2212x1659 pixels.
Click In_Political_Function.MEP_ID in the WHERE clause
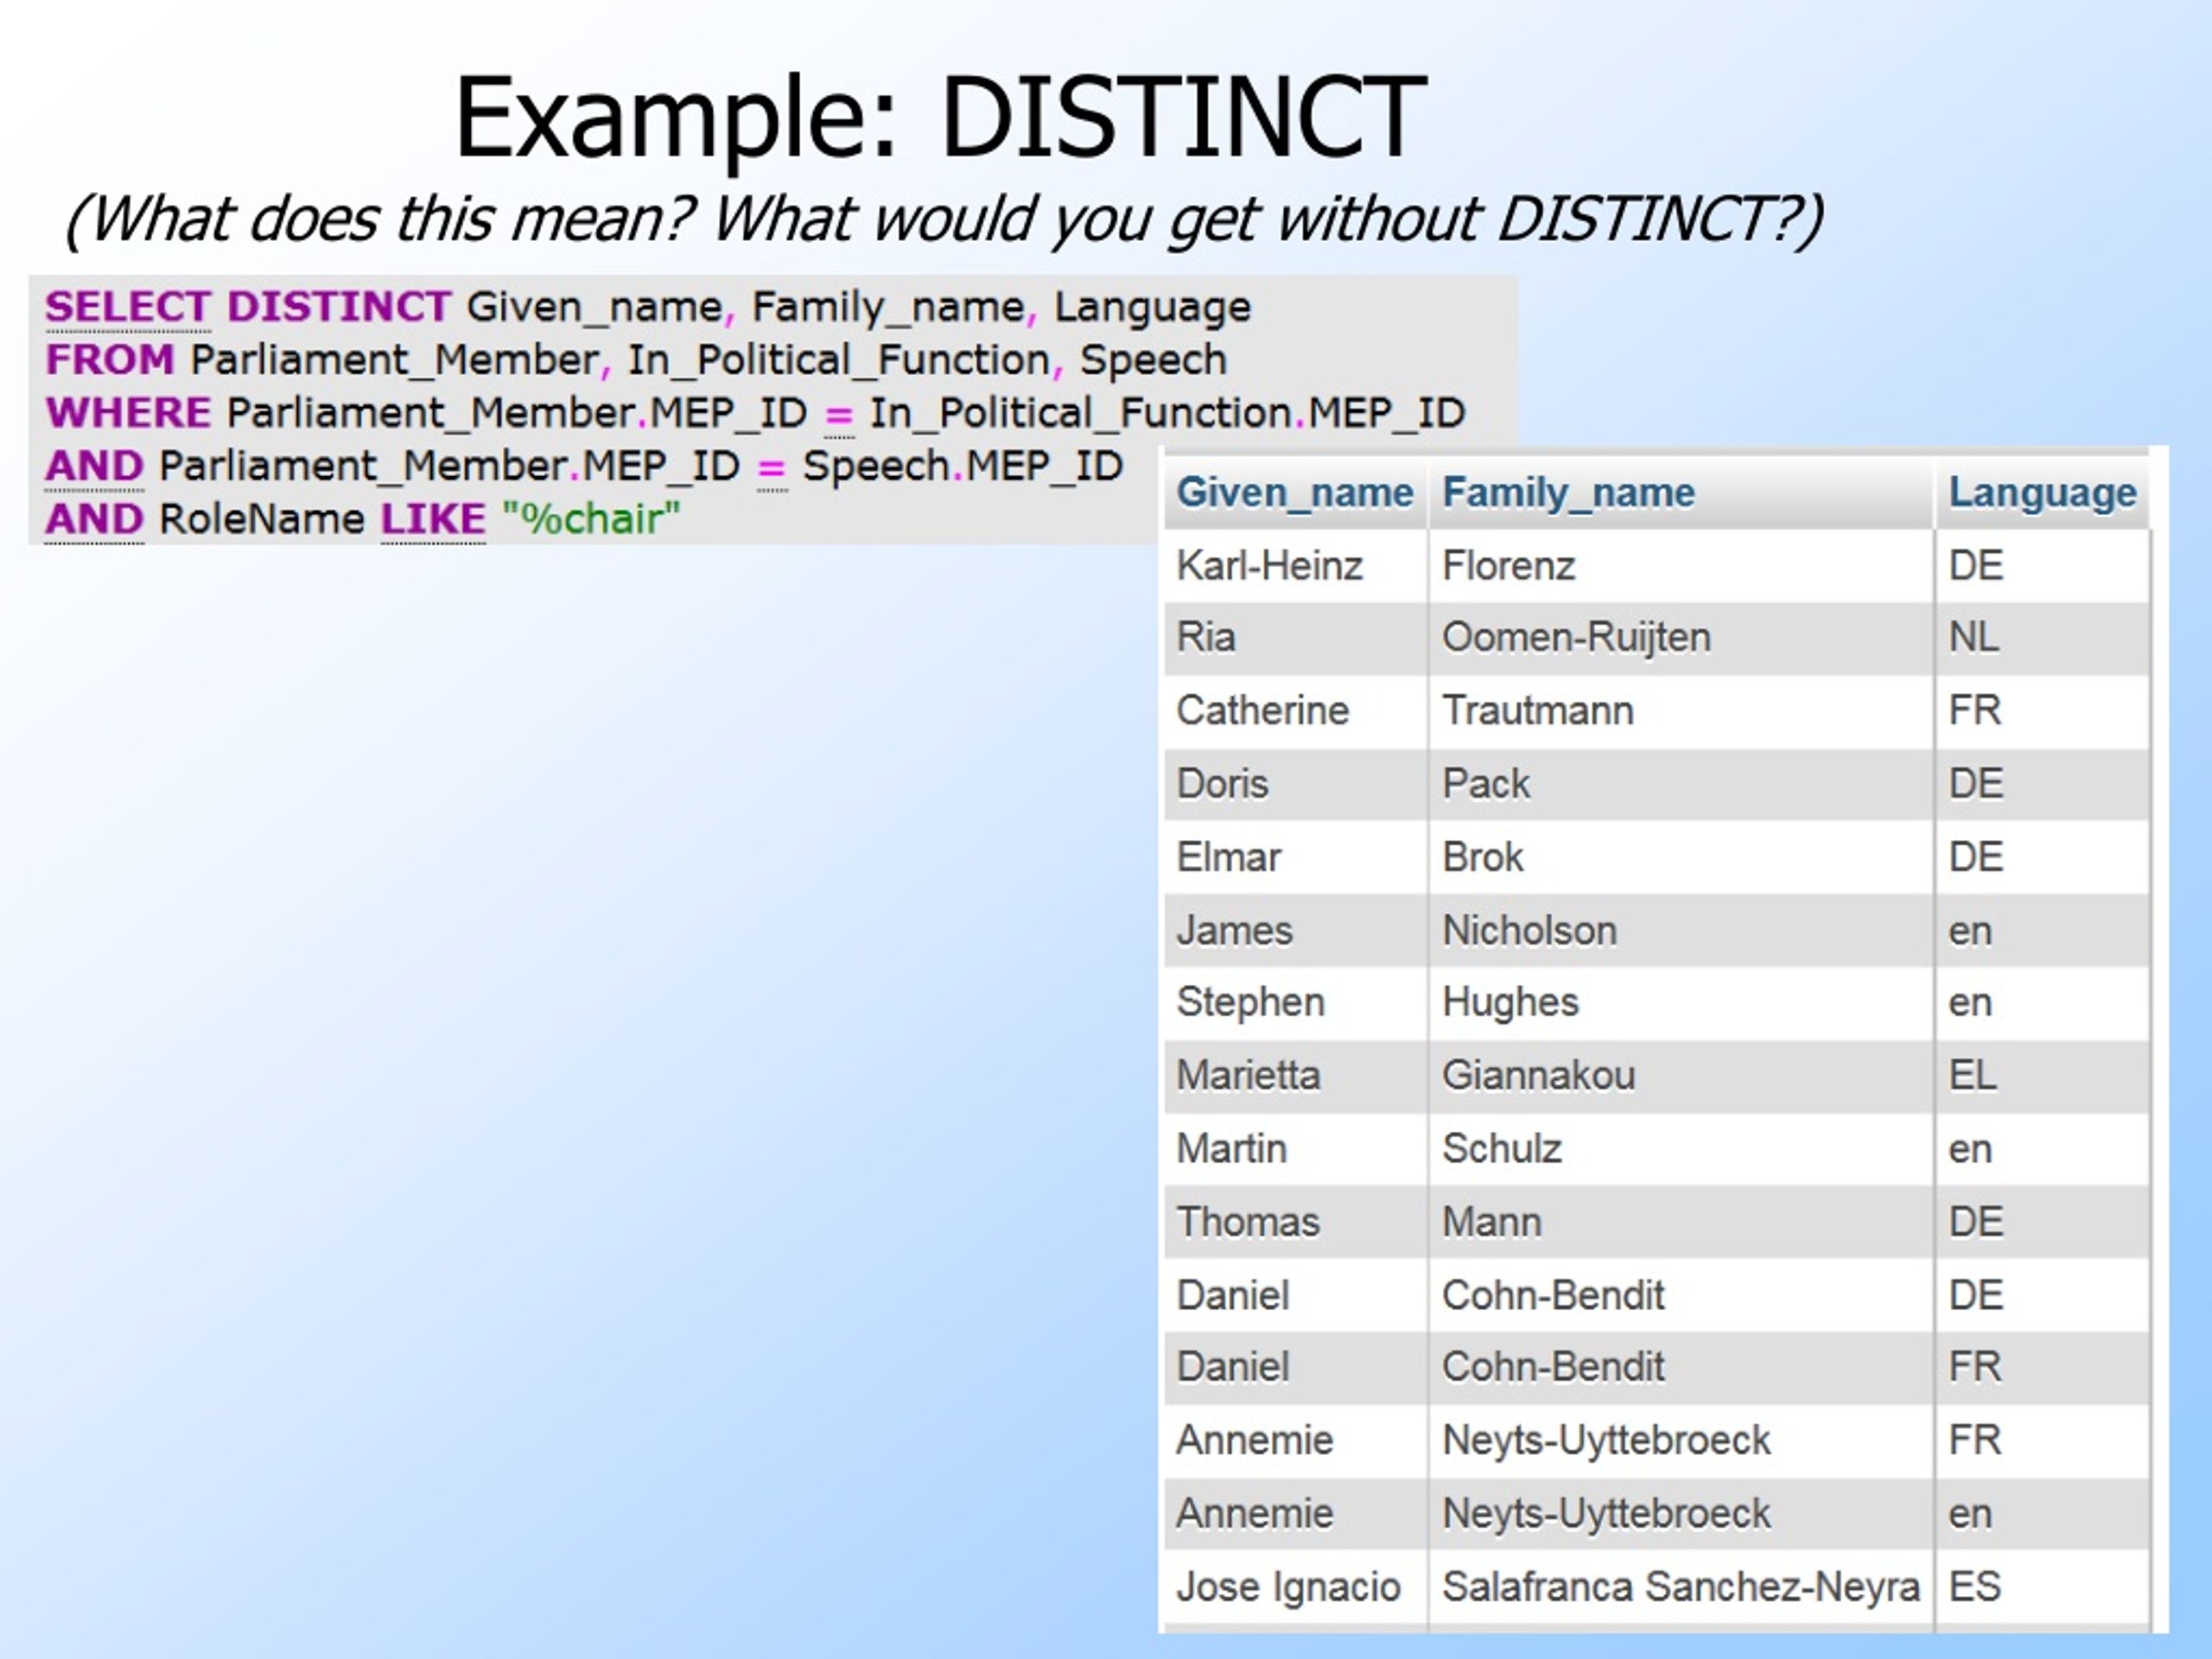tap(1167, 413)
